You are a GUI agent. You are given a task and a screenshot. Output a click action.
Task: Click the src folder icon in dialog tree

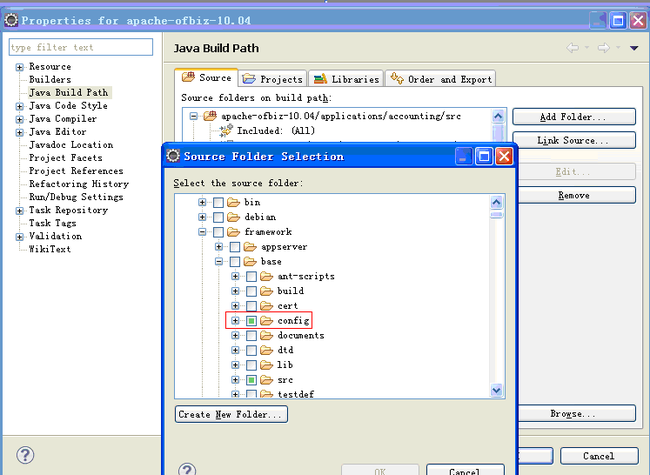(x=267, y=380)
